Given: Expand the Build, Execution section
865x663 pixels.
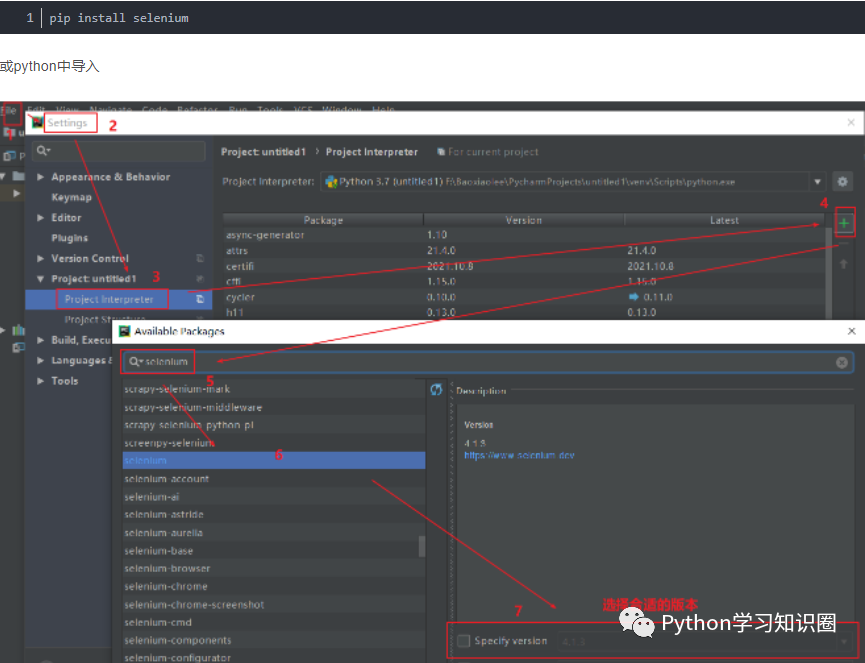Looking at the screenshot, I should [x=40, y=340].
